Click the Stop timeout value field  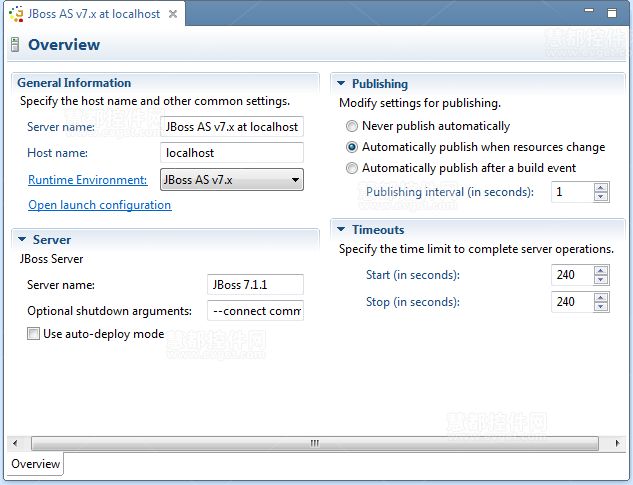[x=572, y=302]
